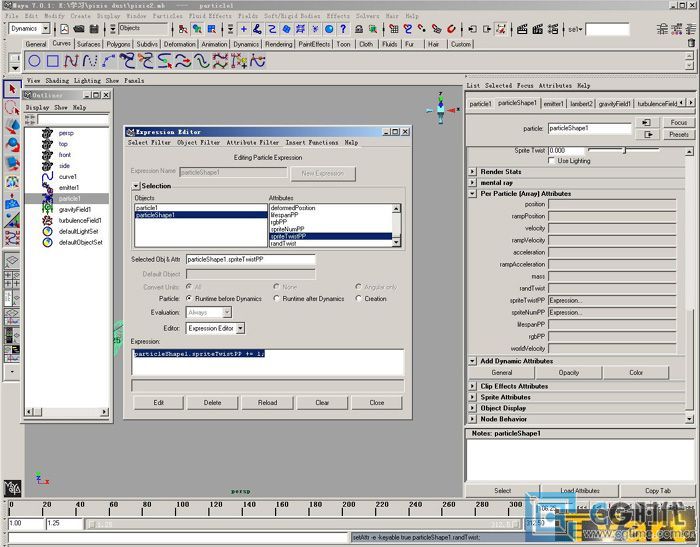Select the Creation radio button
Screen dimensions: 700x547
coord(358,298)
